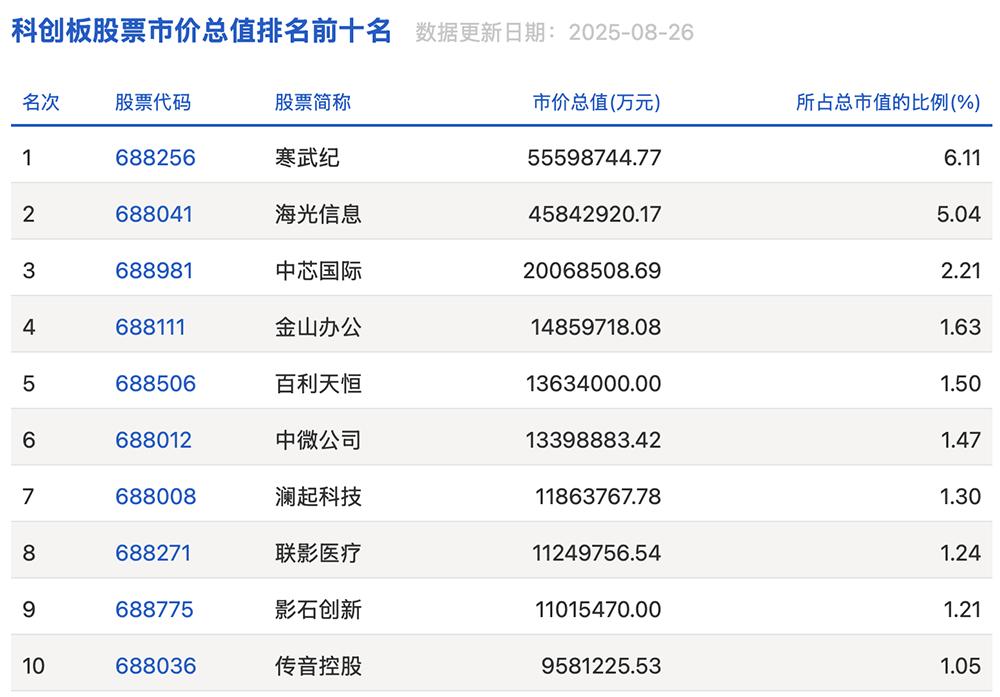Select stock name 海光信息
Screen dimensions: 1000x697
[x=318, y=214]
